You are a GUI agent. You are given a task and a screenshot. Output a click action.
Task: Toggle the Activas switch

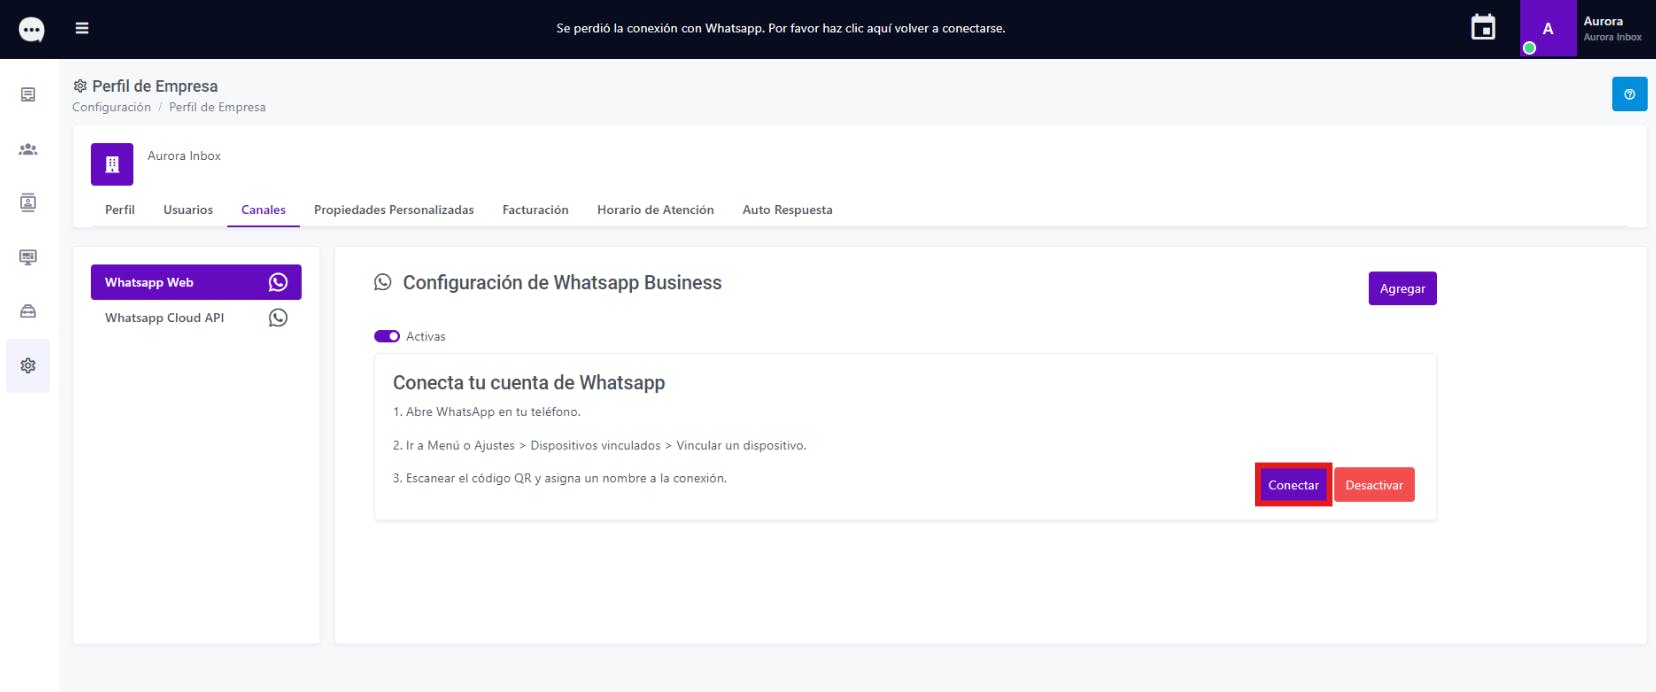[x=387, y=336]
